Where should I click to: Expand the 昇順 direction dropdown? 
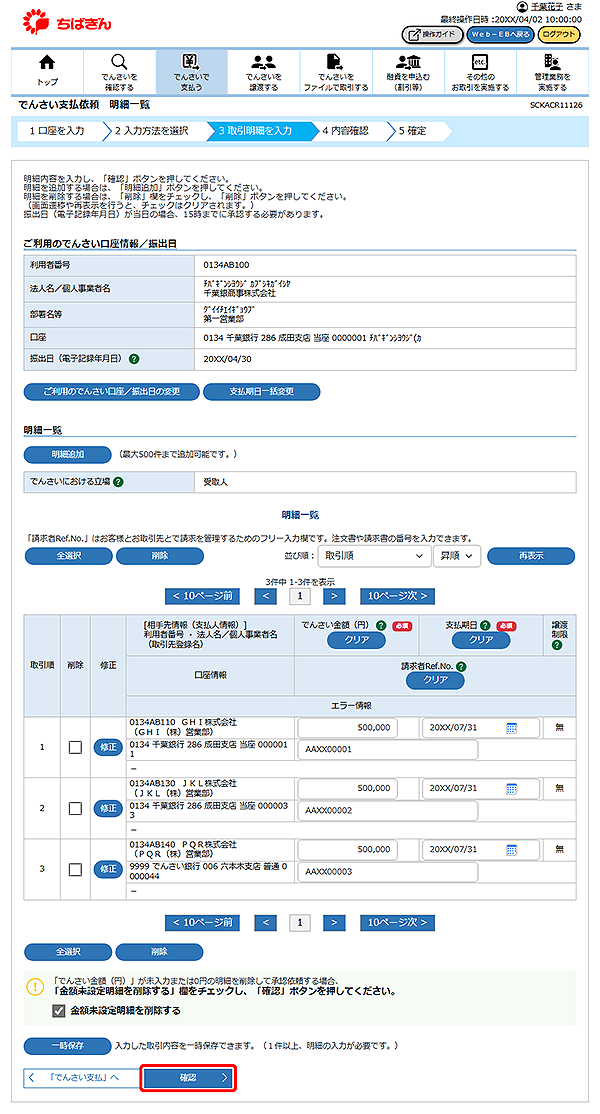(456, 555)
